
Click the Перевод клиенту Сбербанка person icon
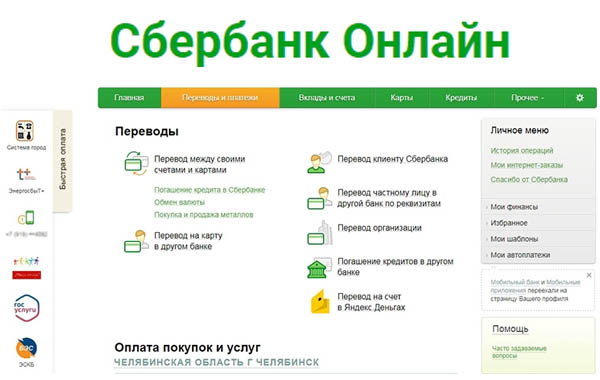click(319, 163)
